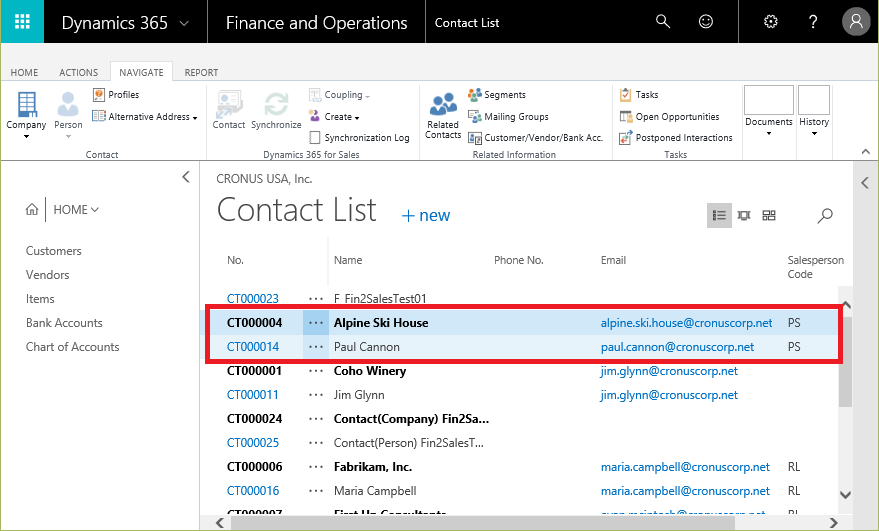Open the feedback smiley icon
This screenshot has height=531, width=879.
click(706, 22)
